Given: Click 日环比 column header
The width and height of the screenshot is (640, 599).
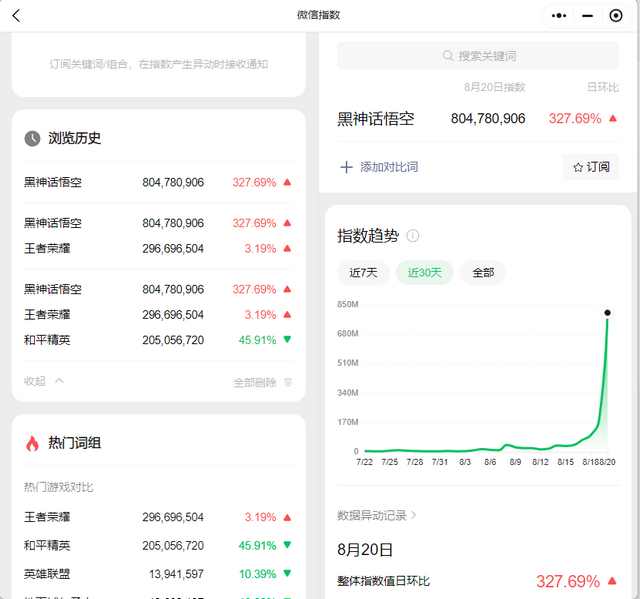Looking at the screenshot, I should pos(603,87).
